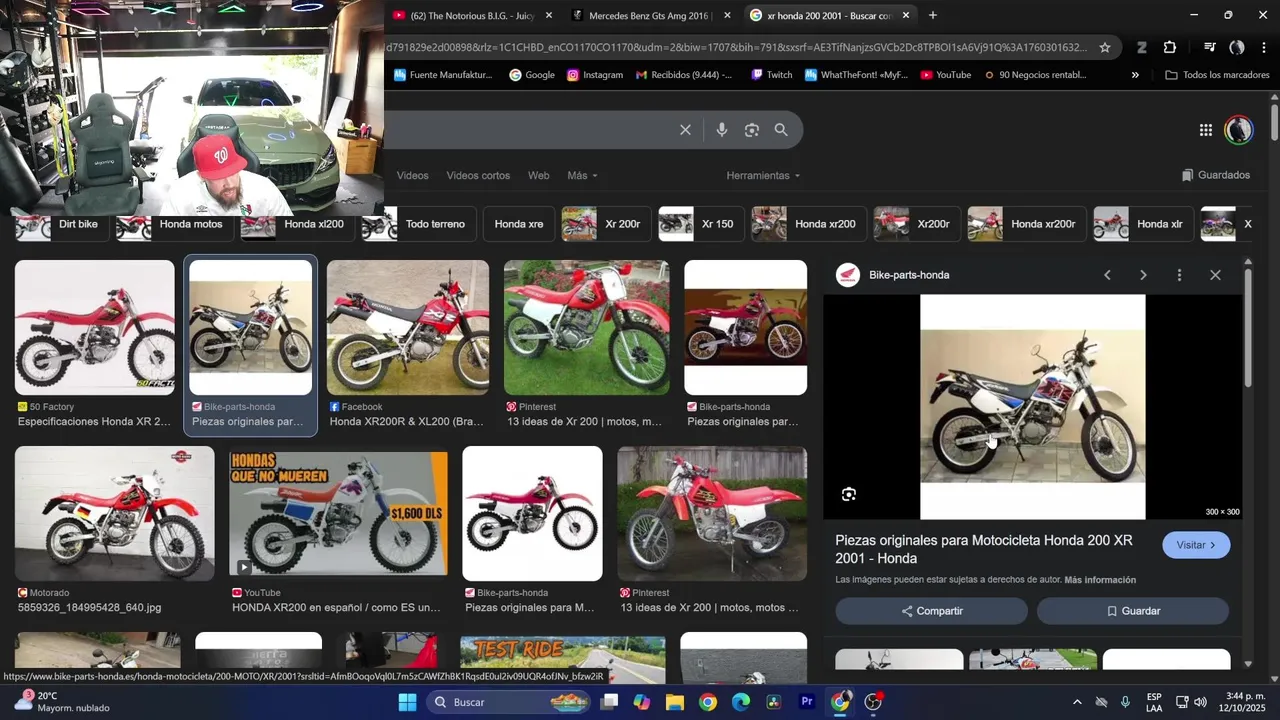Screen dimensions: 1280x720
Task: Click the Compartir button
Action: [x=931, y=611]
